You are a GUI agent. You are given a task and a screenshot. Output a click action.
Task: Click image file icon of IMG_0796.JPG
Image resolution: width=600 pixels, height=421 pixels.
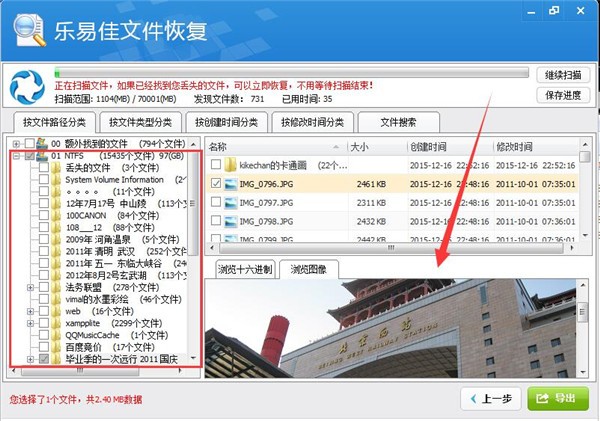tap(230, 184)
